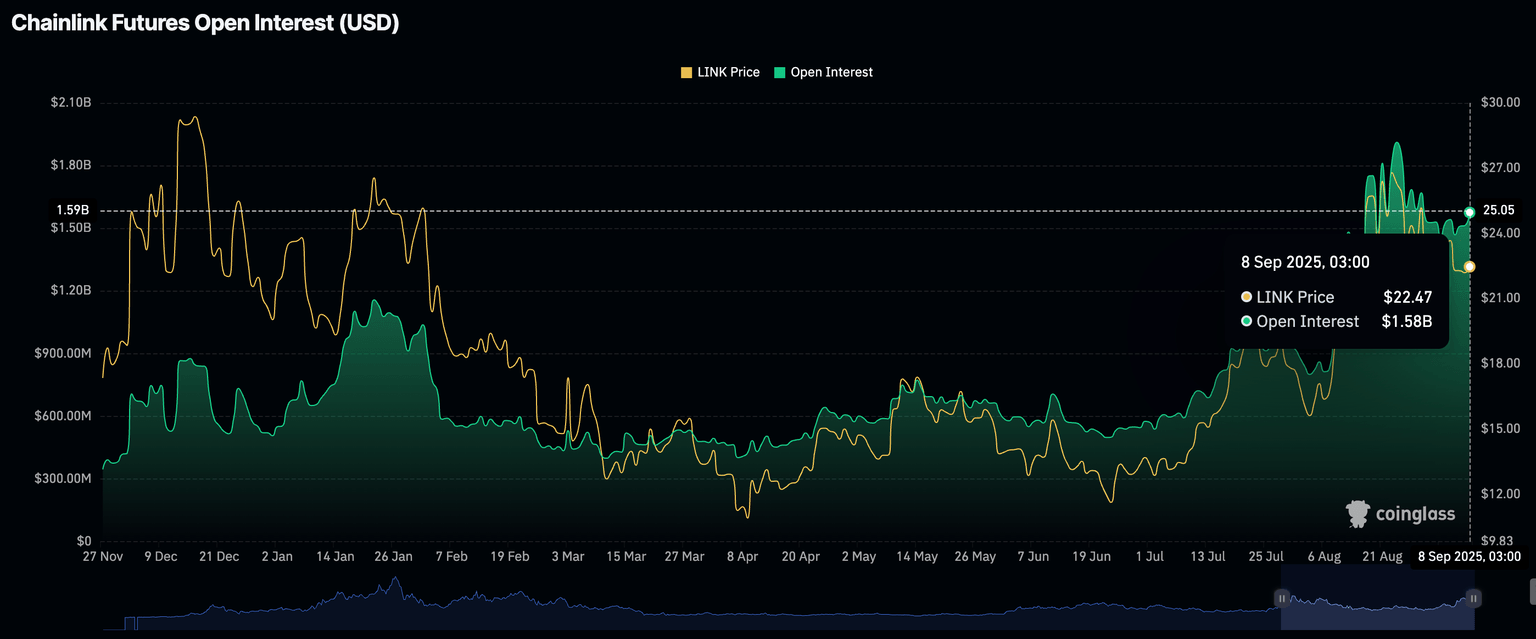Viewport: 1536px width, 639px height.
Task: Click the yellow dot beside LINK Price in tooltip
Action: coord(1246,297)
